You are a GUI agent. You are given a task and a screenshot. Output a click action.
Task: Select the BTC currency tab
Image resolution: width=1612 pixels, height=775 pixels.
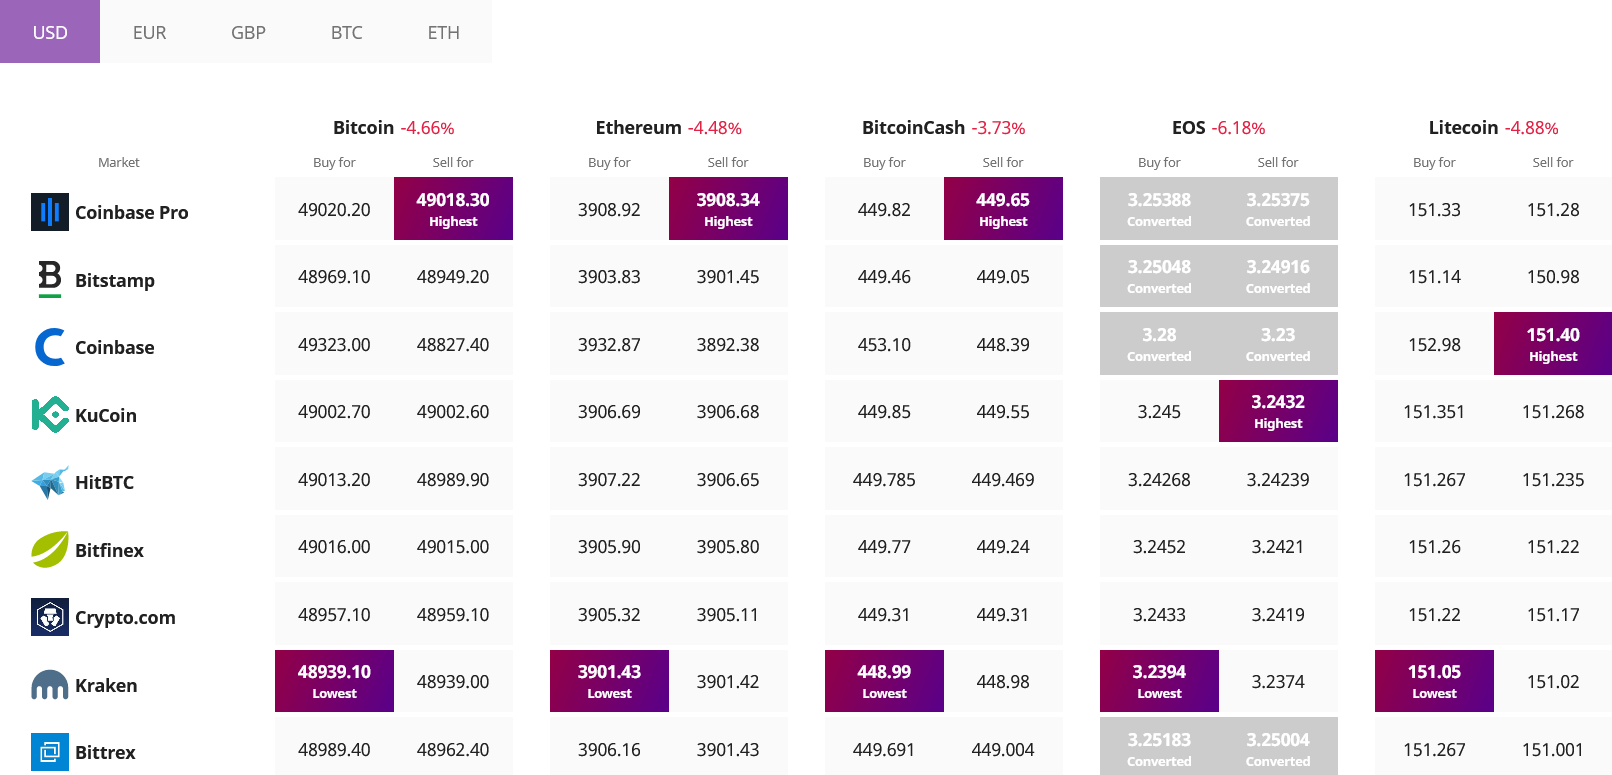pos(346,32)
